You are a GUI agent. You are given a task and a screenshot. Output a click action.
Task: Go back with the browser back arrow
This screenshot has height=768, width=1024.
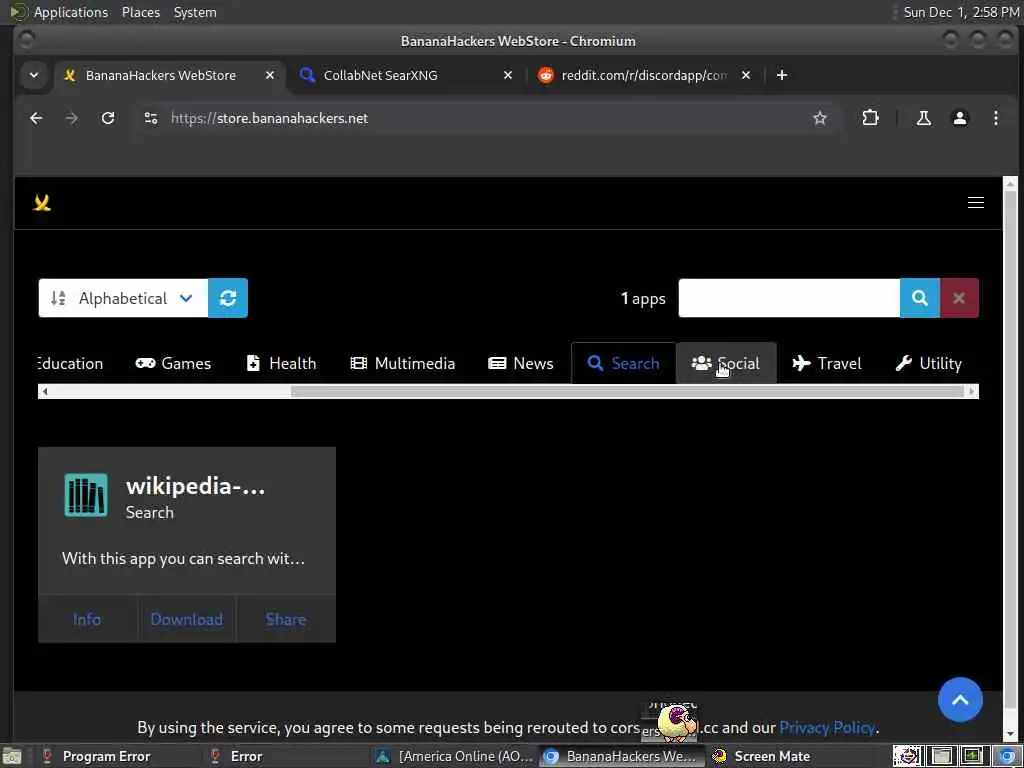coord(37,118)
